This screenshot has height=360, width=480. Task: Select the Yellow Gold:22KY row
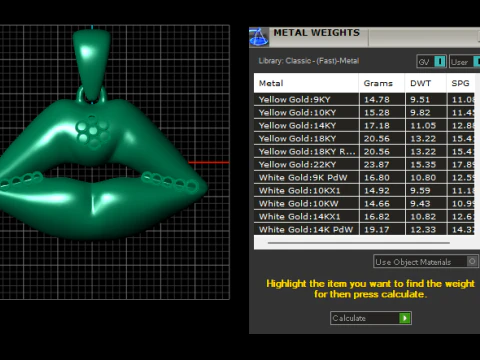click(x=364, y=164)
